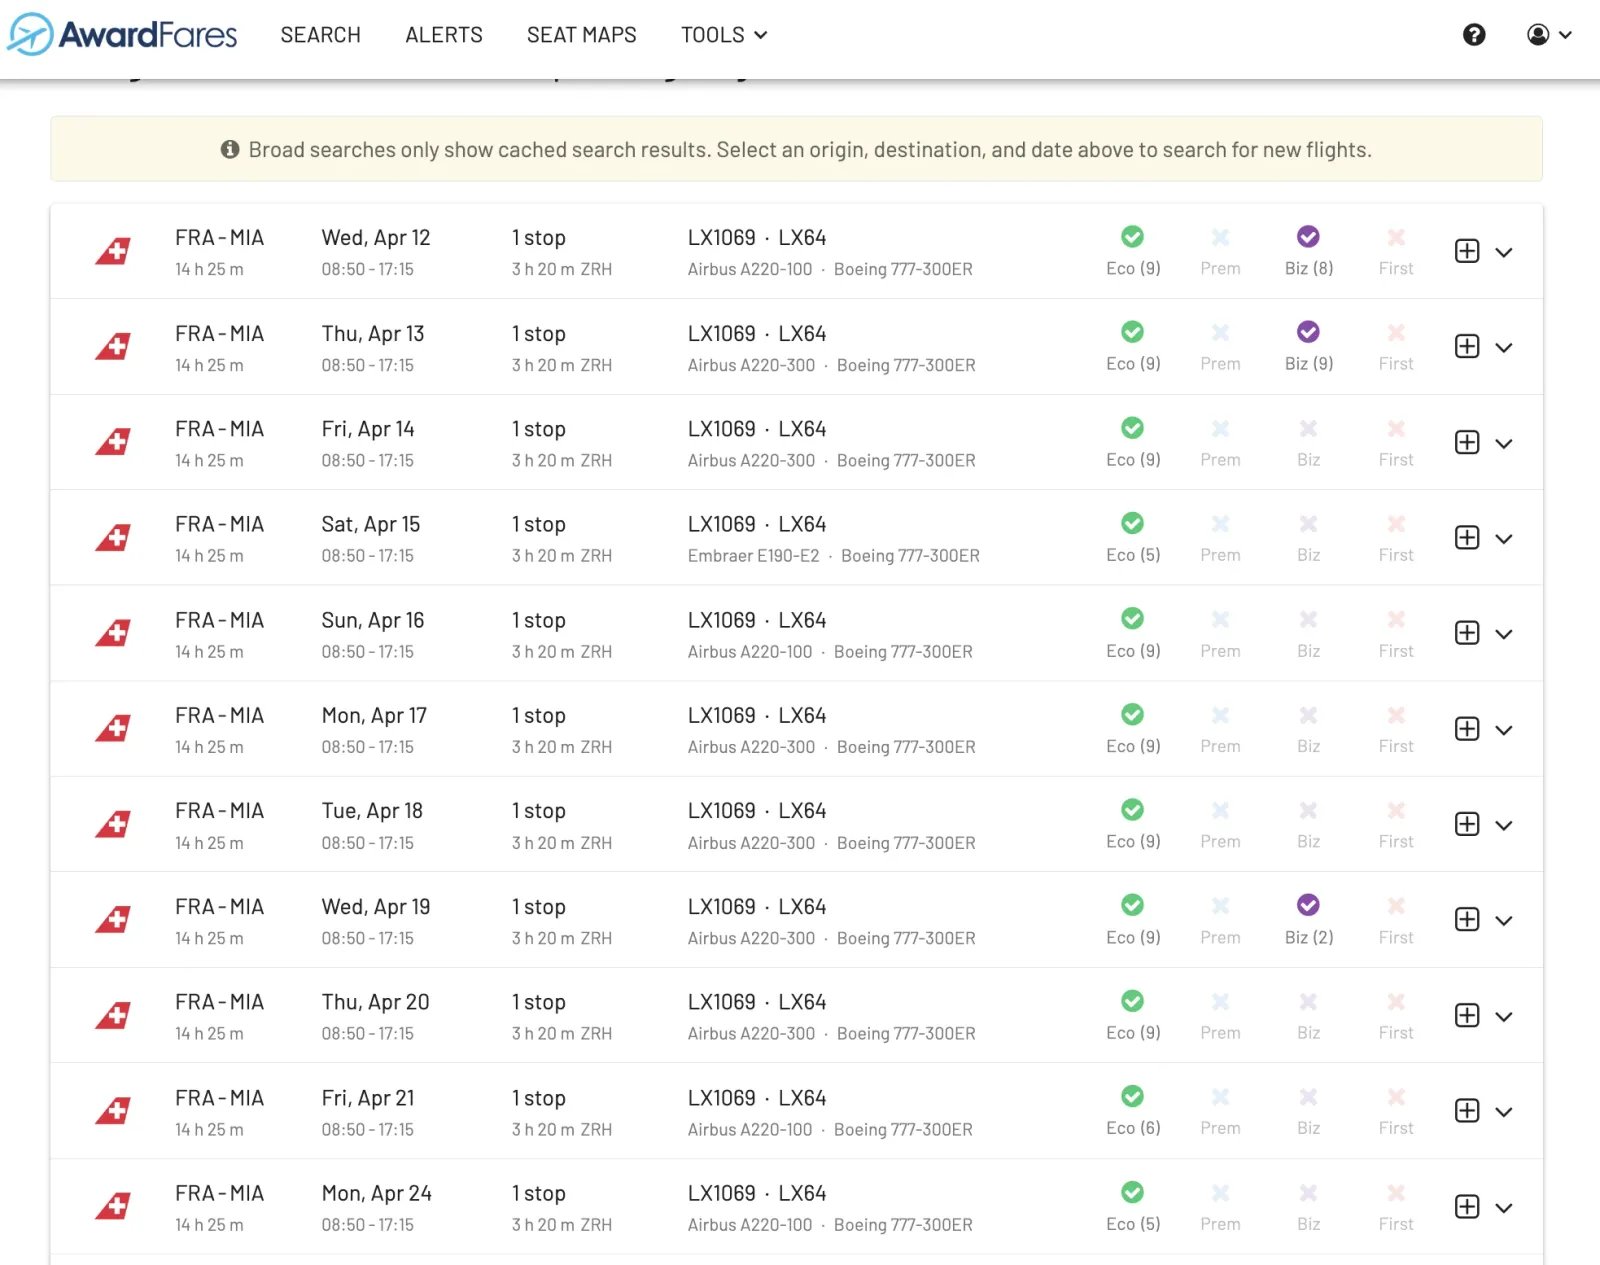
Task: Go to the SEARCH page
Action: [x=320, y=35]
